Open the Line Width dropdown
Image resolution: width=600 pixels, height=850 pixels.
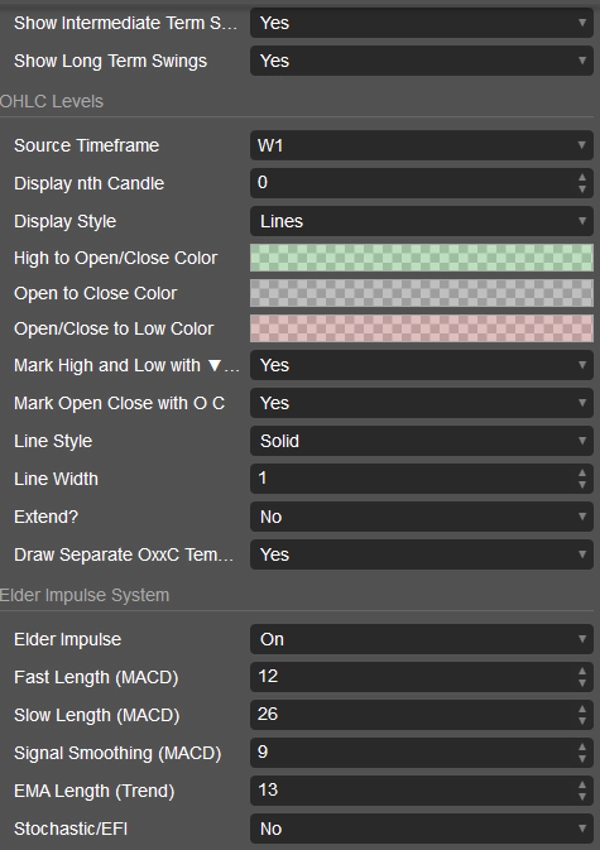pos(421,479)
